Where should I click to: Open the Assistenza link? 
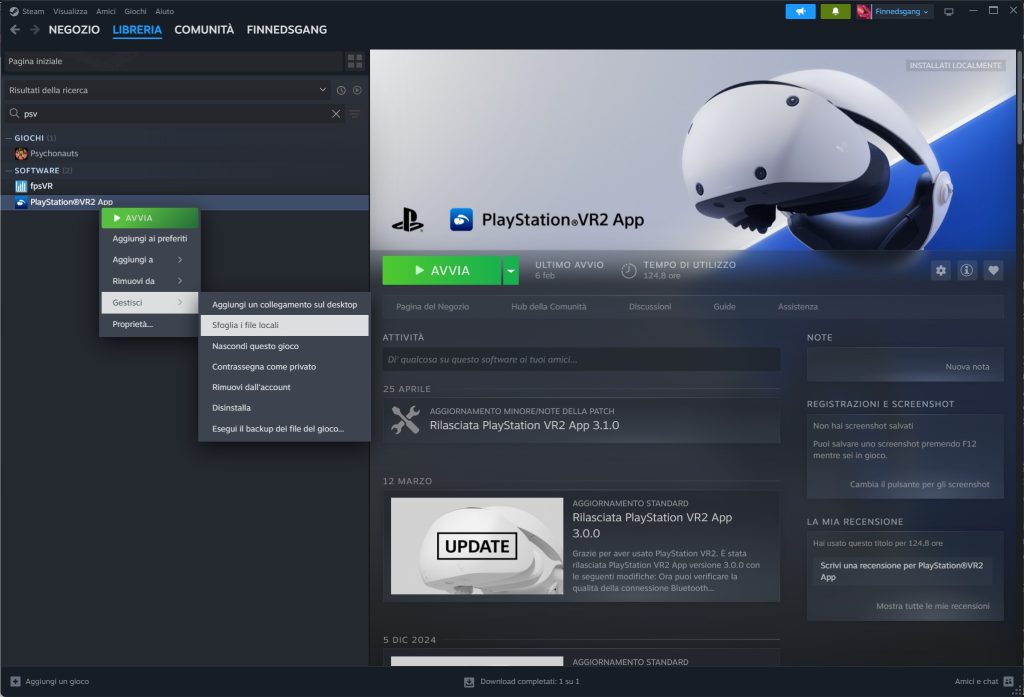pyautogui.click(x=797, y=306)
